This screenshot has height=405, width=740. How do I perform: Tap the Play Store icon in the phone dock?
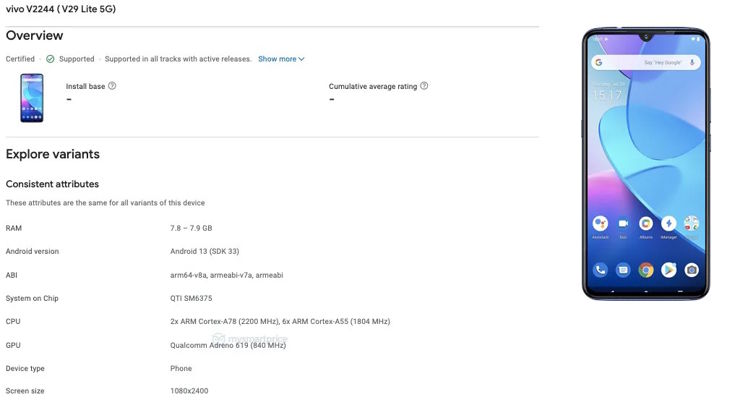(x=668, y=270)
